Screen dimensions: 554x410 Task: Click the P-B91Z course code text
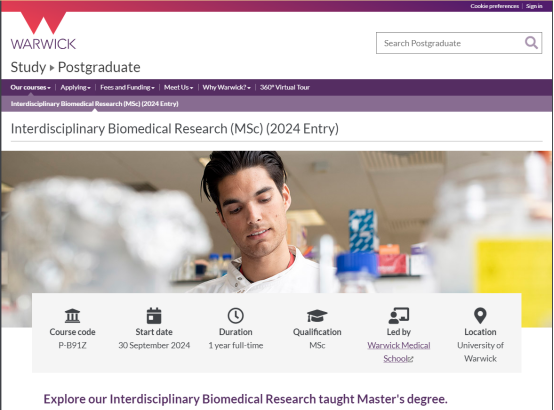click(72, 345)
